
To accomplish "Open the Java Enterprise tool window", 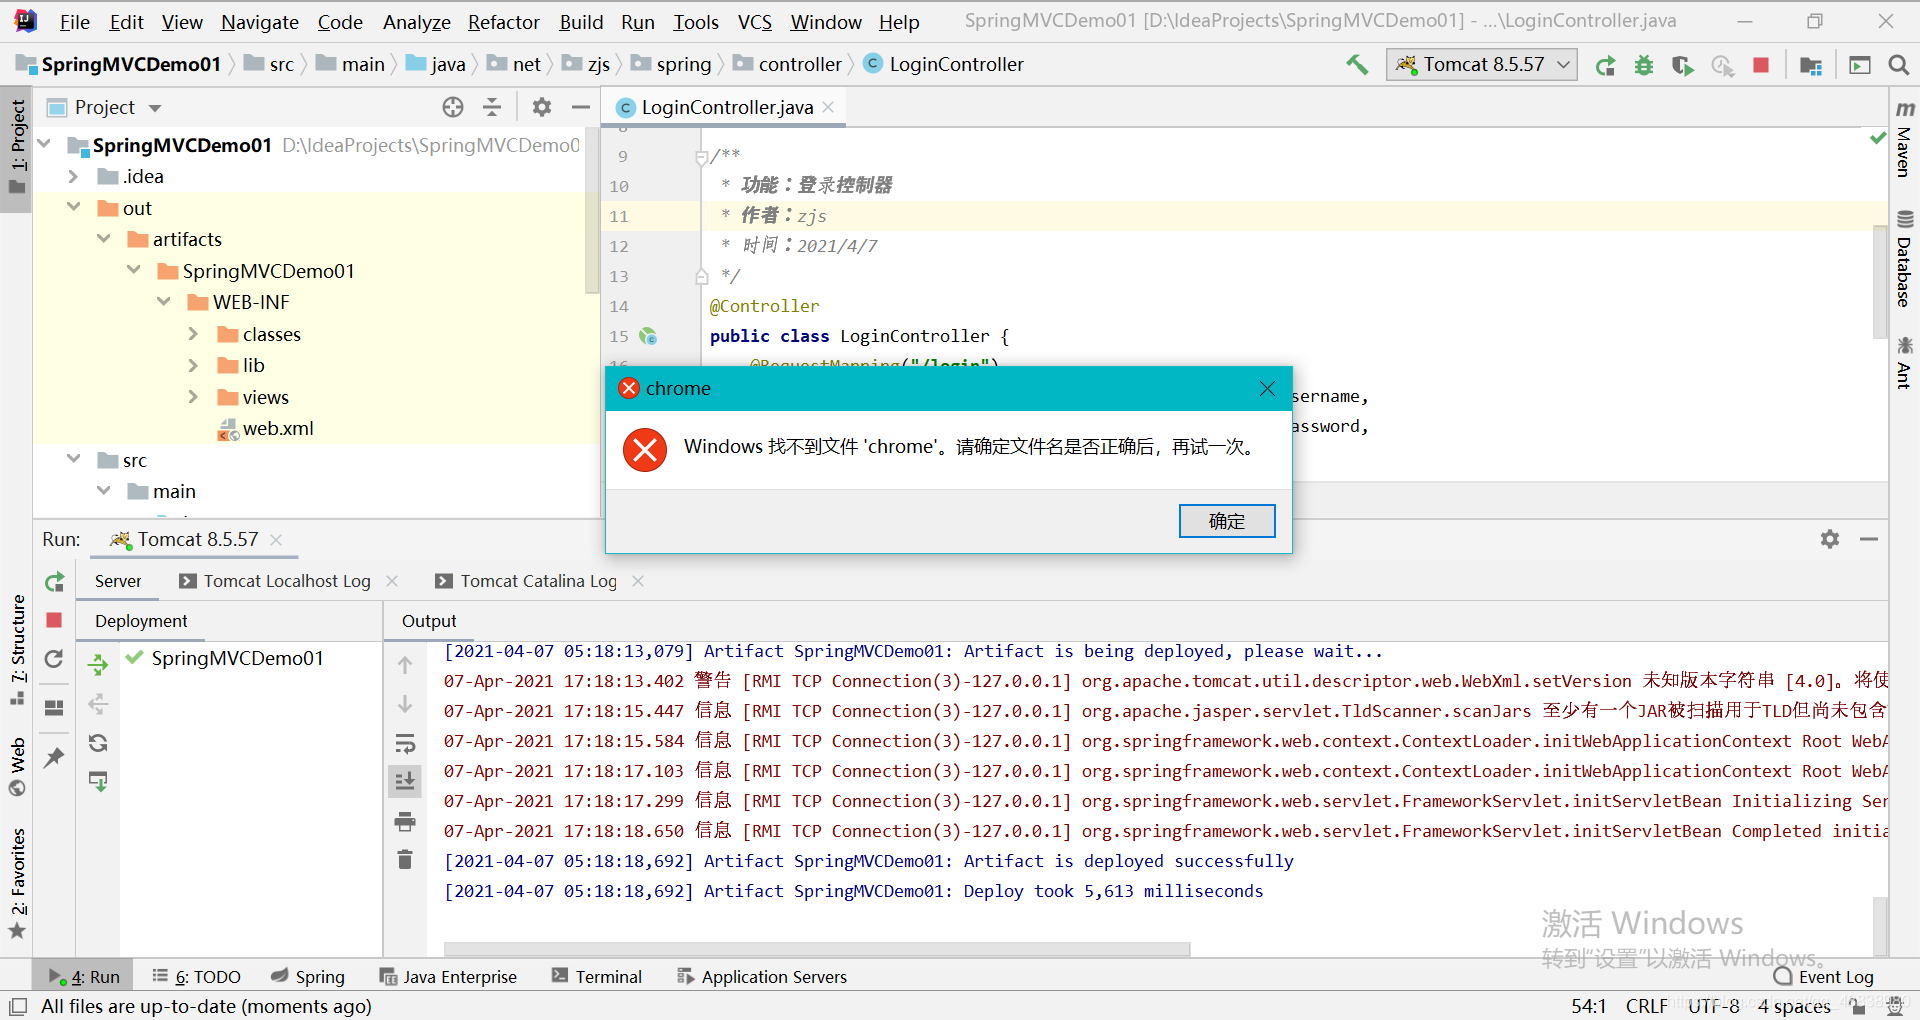I will click(449, 977).
